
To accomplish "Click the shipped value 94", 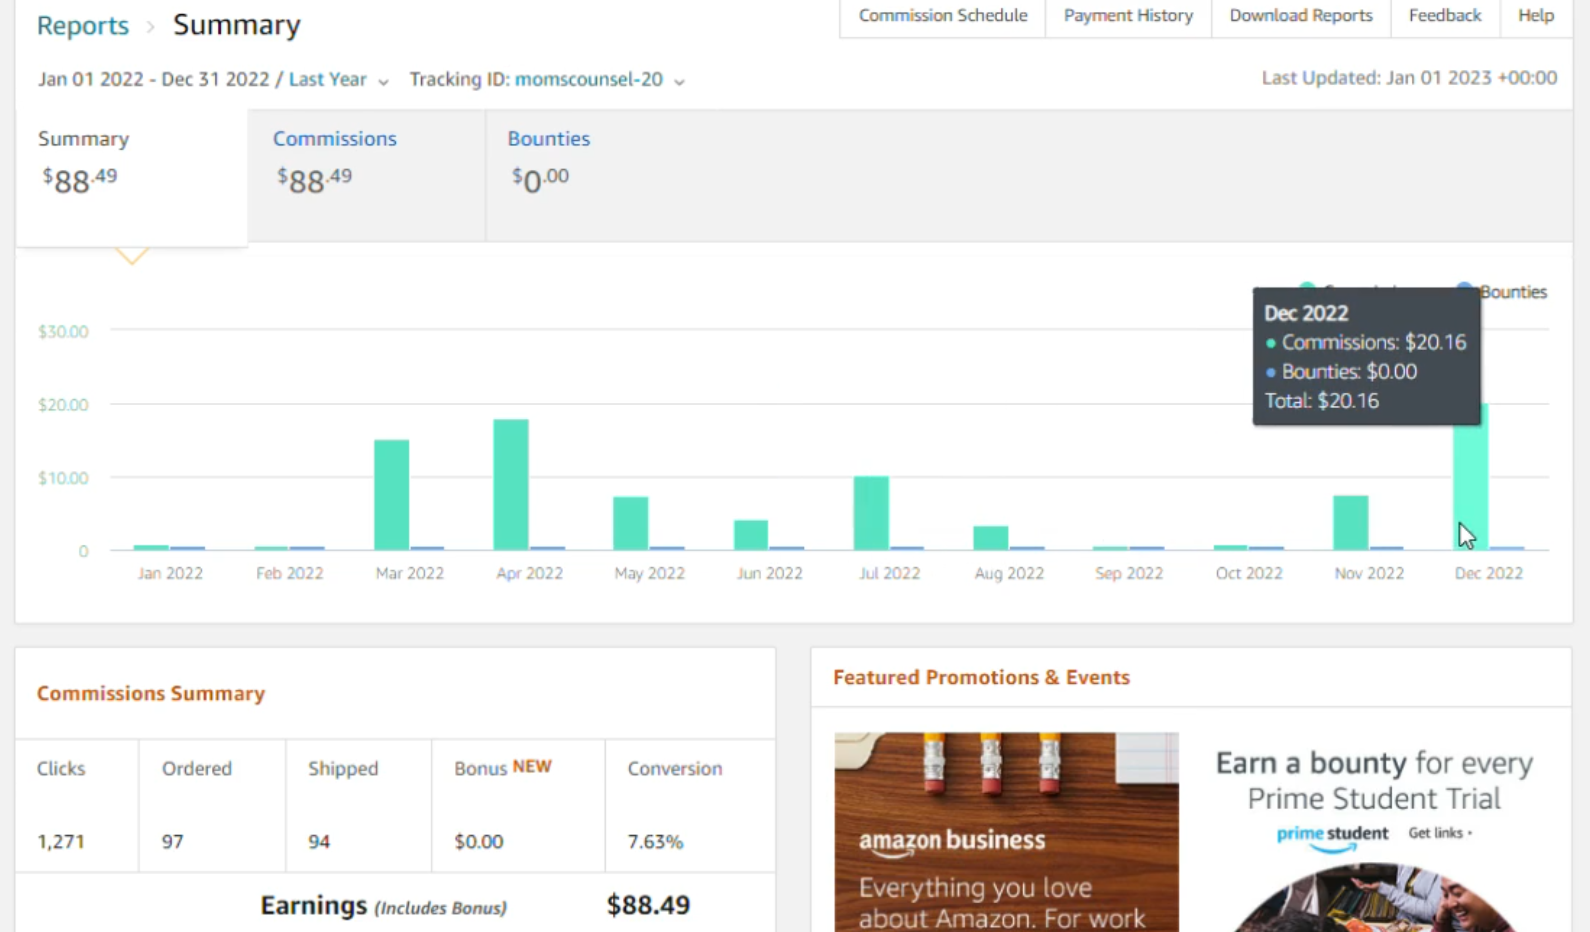I will (319, 841).
